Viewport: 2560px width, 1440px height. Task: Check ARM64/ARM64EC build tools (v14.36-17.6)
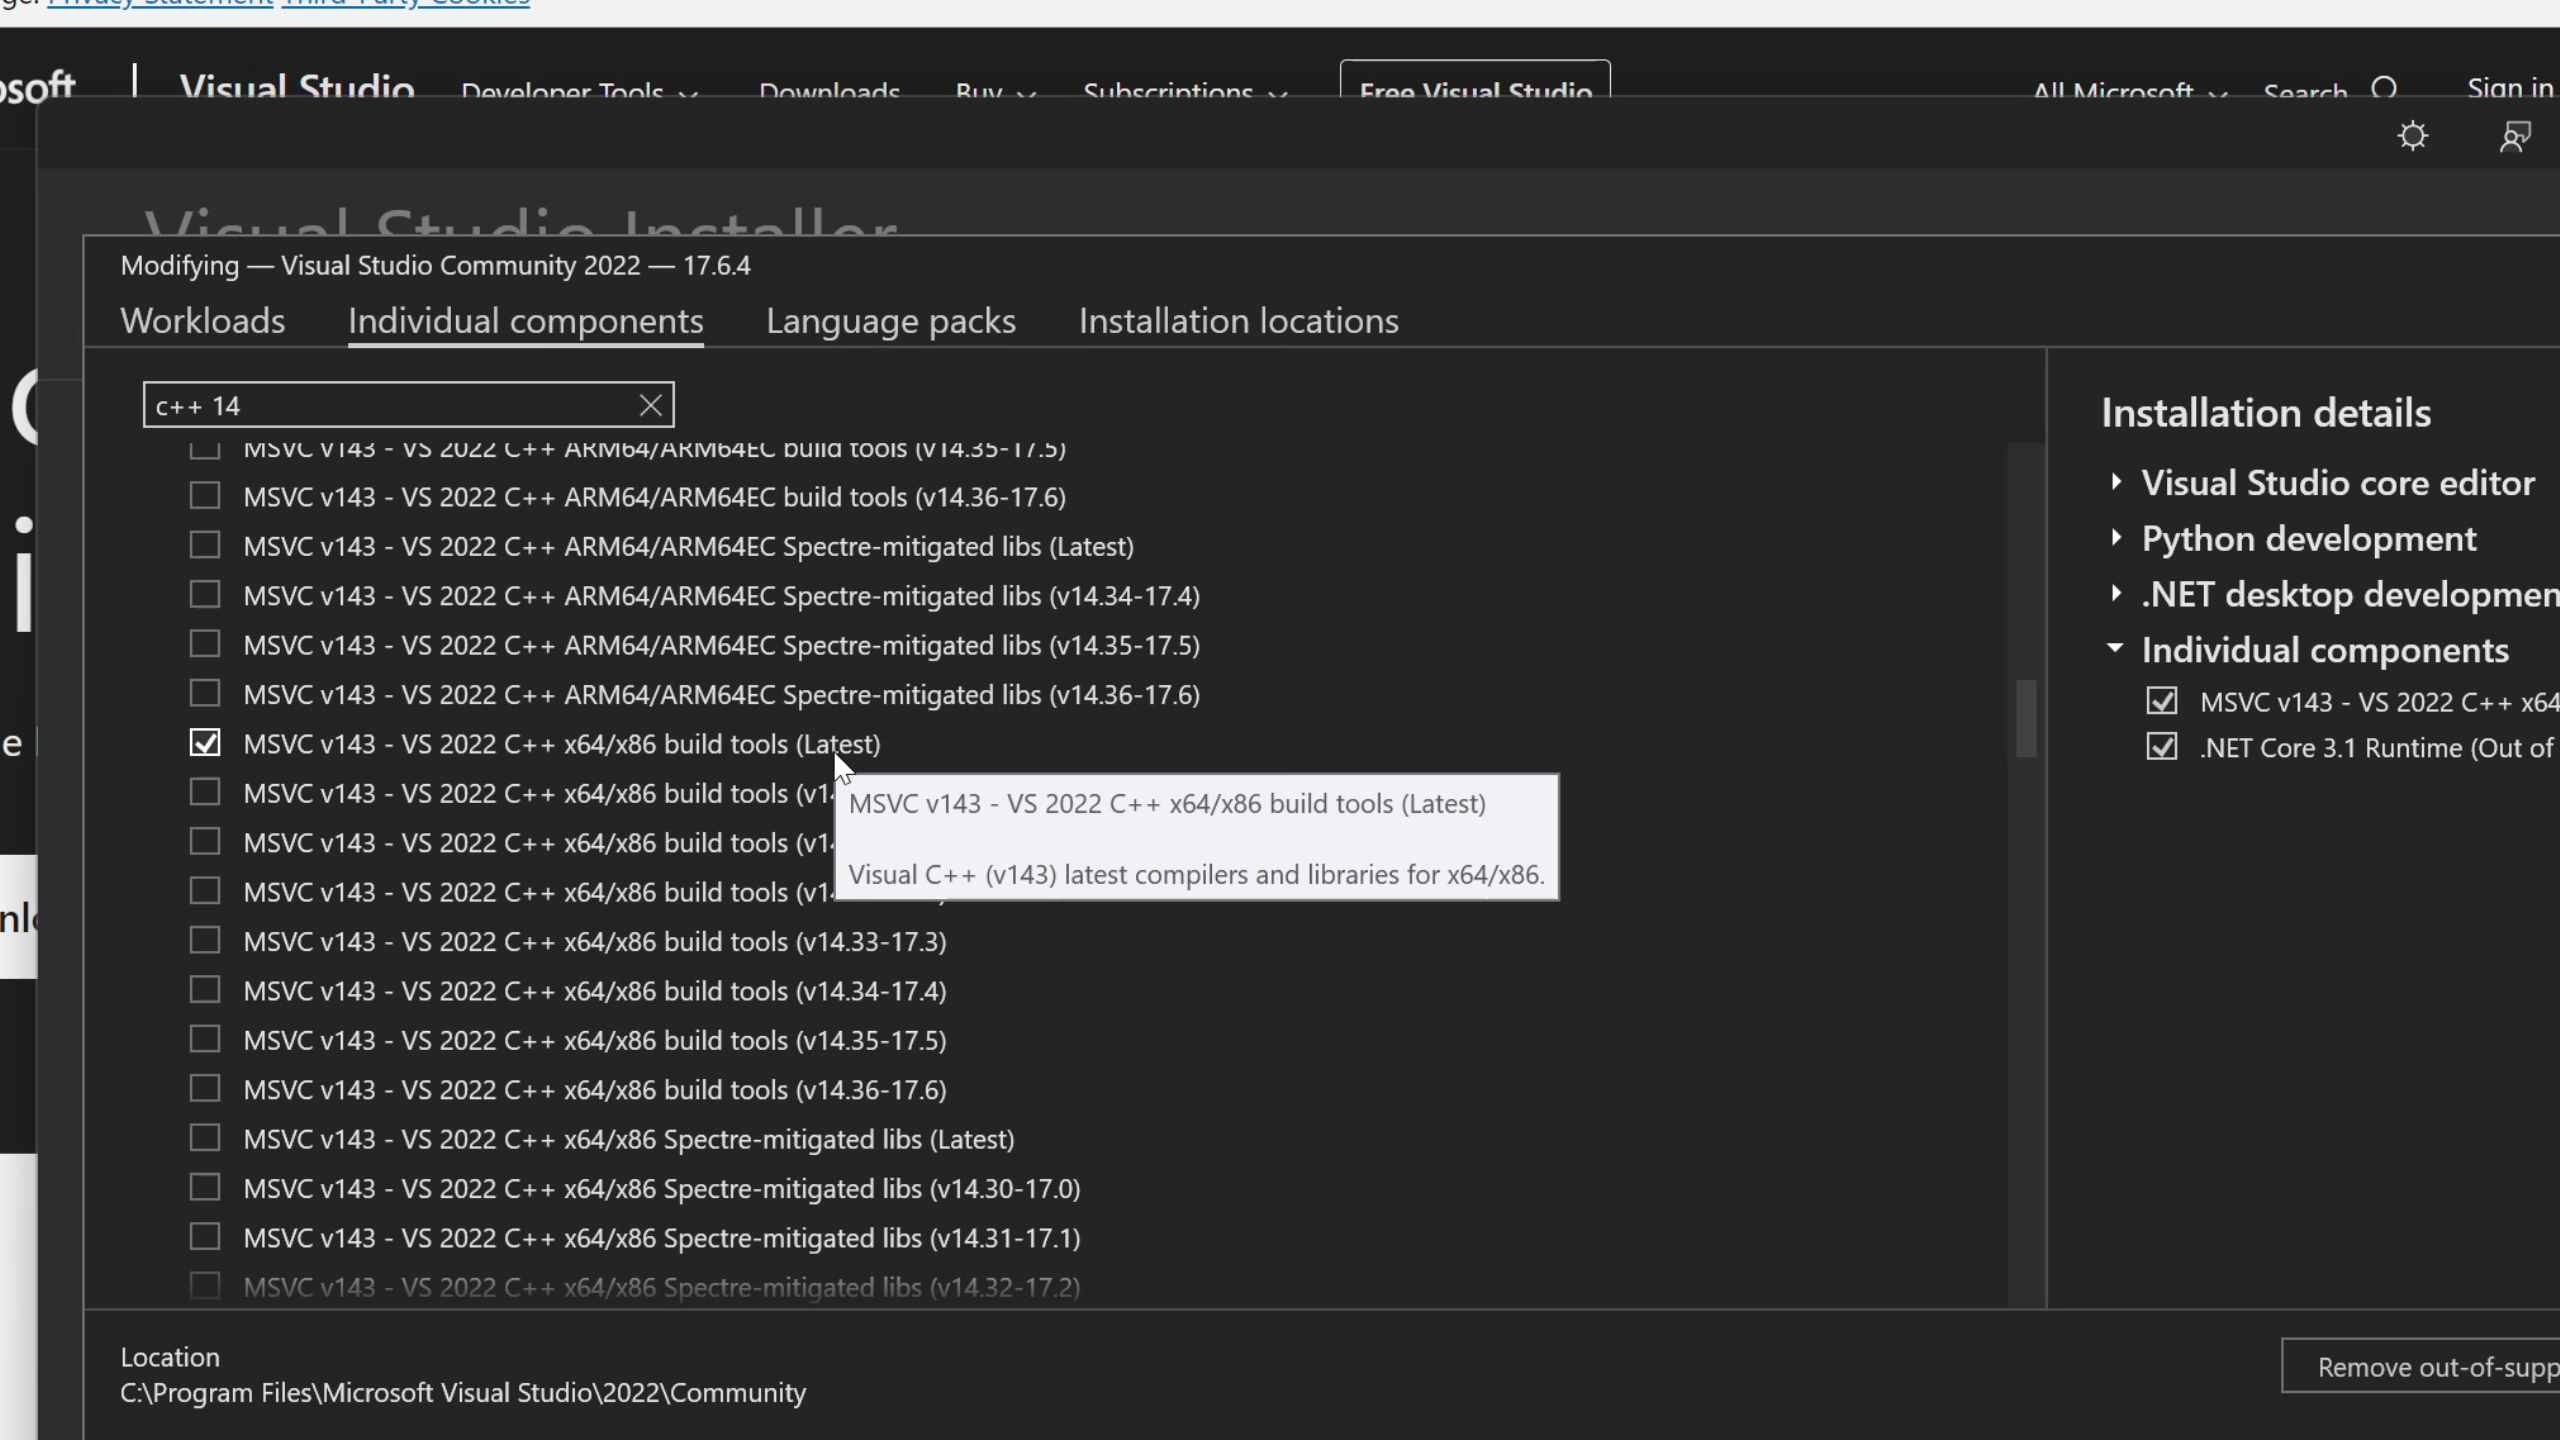pyautogui.click(x=205, y=496)
